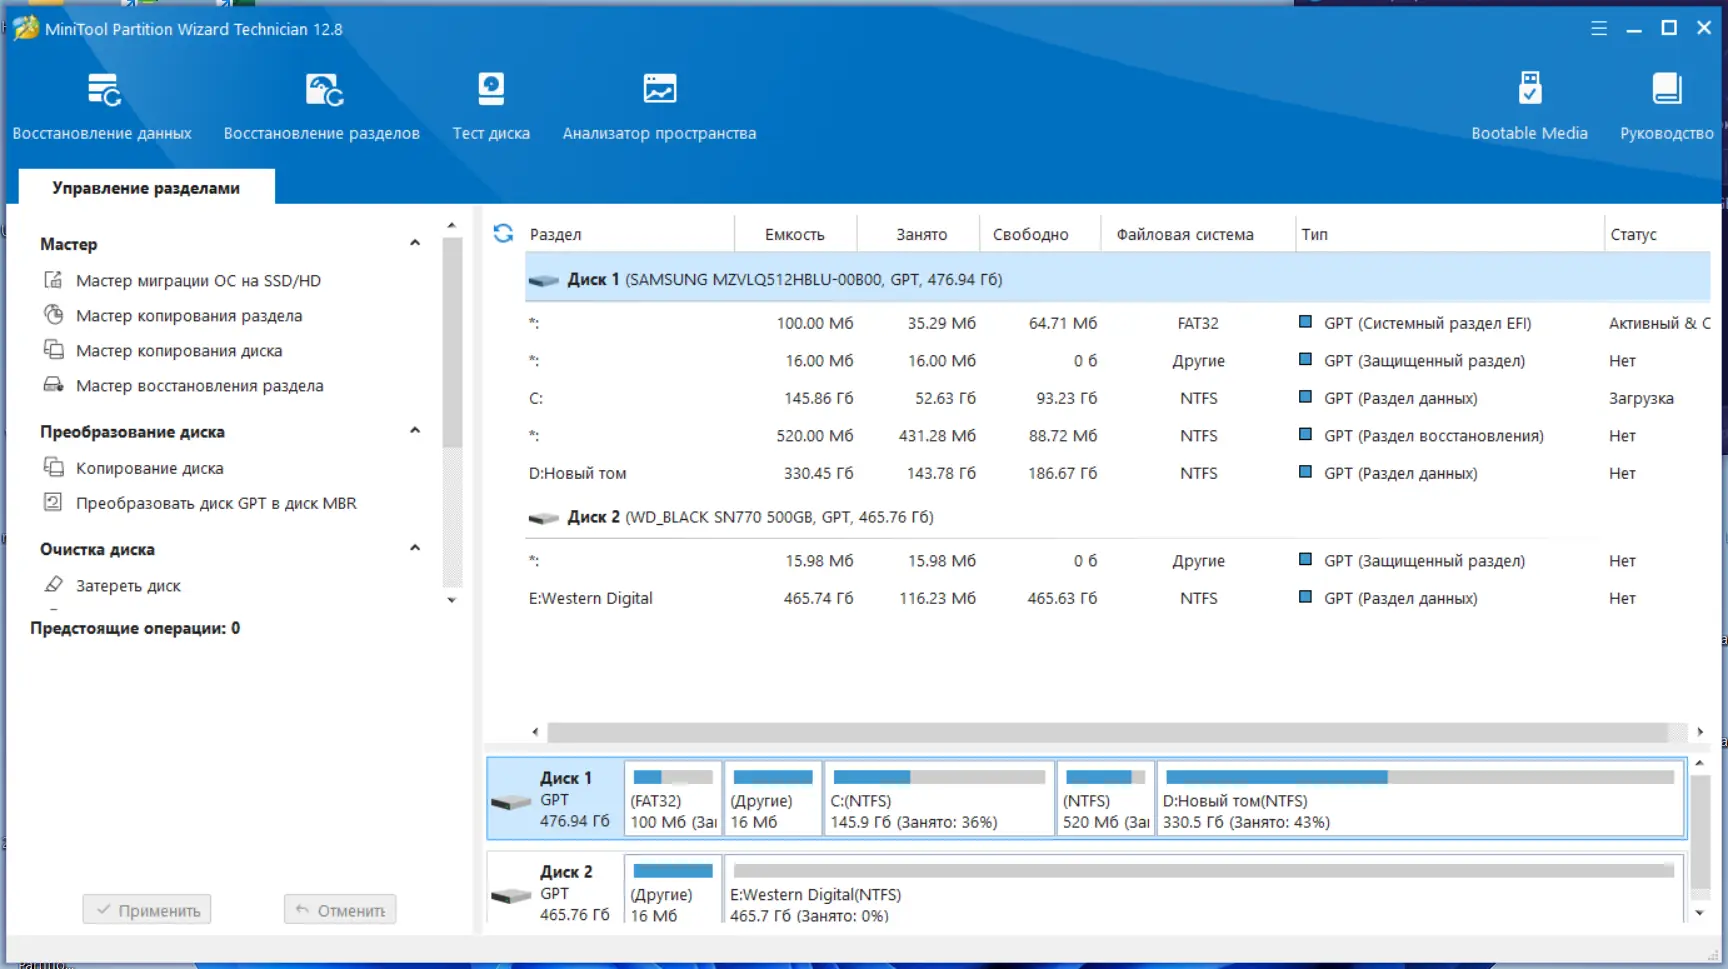This screenshot has width=1728, height=969.
Task: Open the Восстановление данных tool
Action: 102,105
